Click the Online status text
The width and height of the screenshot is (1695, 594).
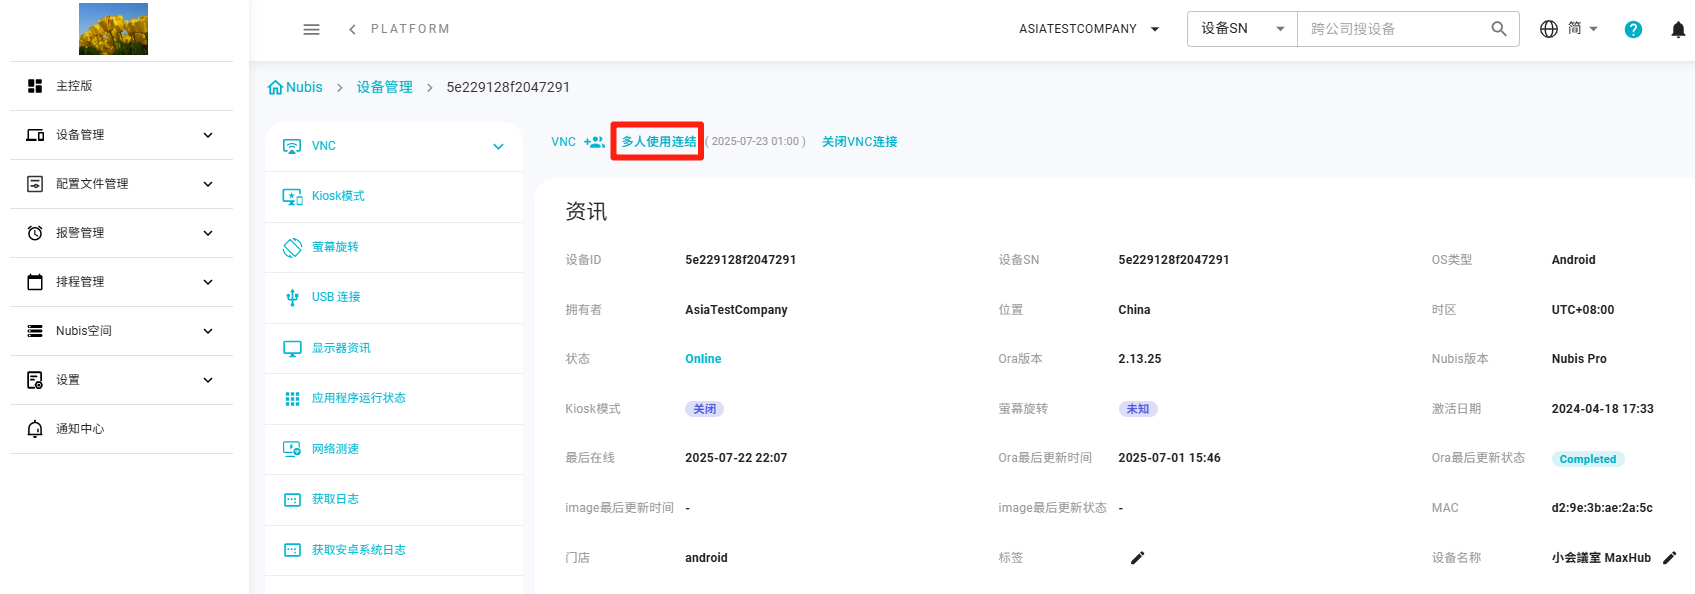tap(703, 359)
